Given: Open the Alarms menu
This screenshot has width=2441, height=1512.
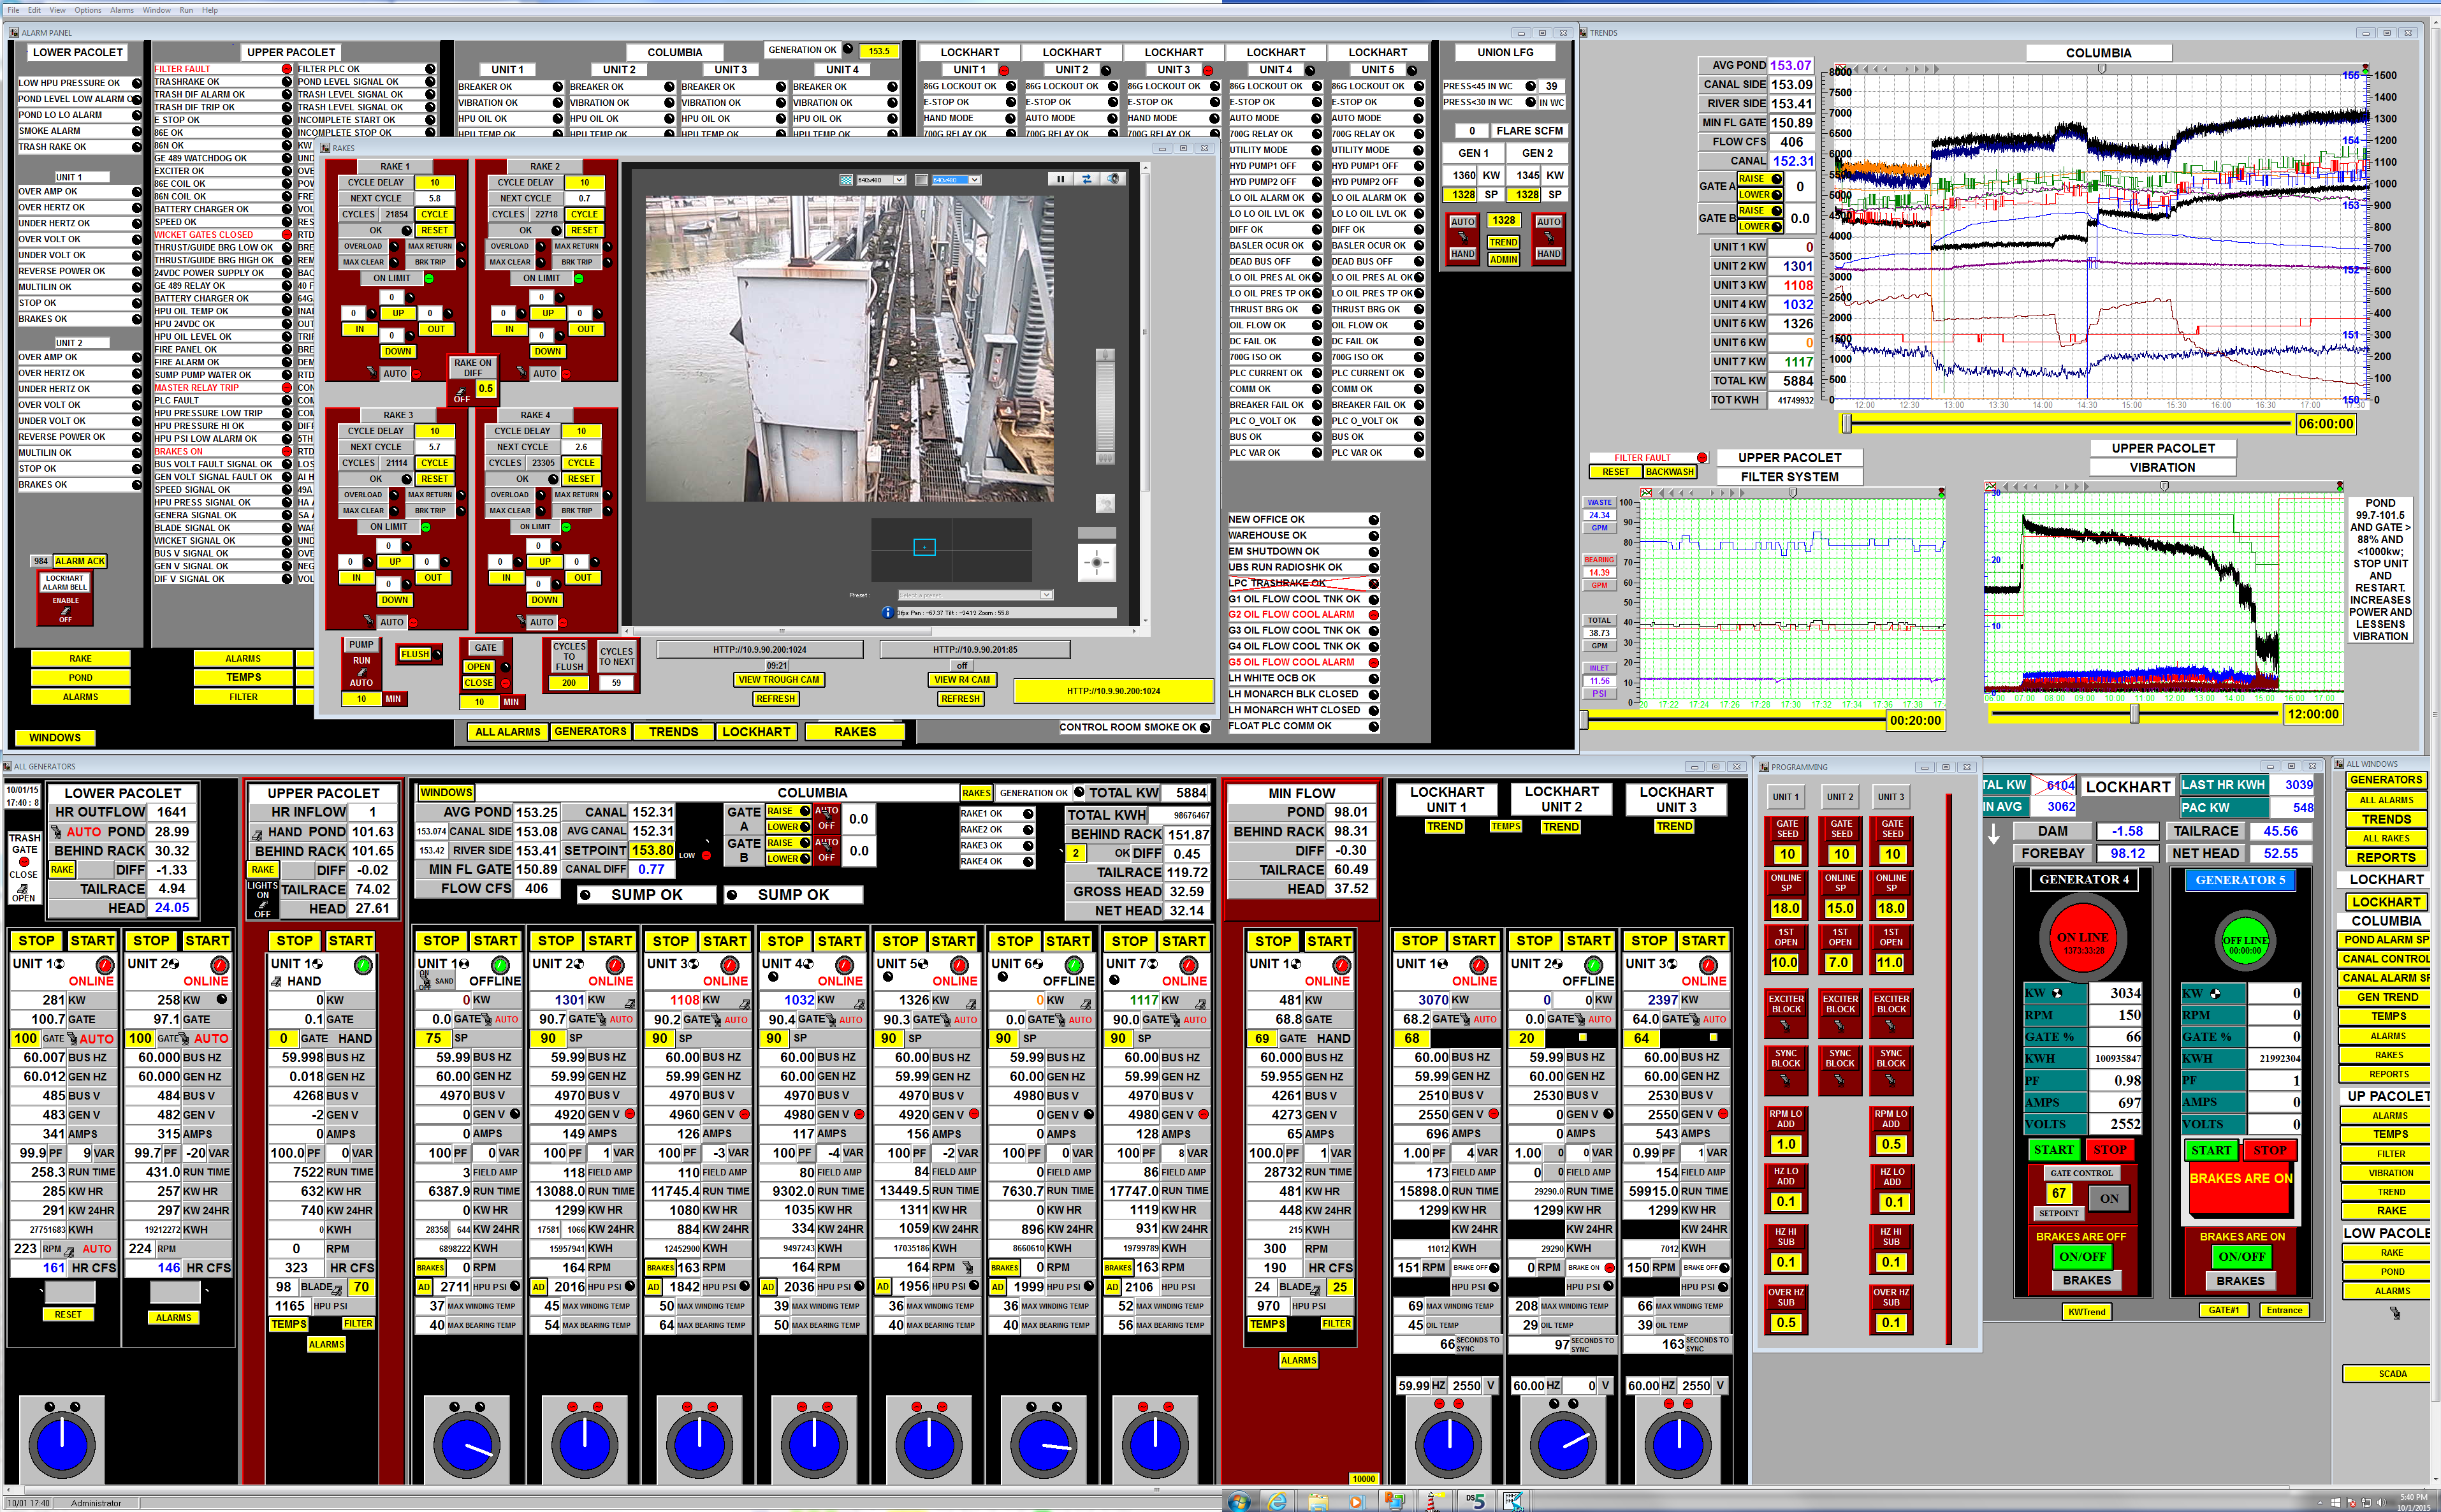Looking at the screenshot, I should (x=122, y=10).
